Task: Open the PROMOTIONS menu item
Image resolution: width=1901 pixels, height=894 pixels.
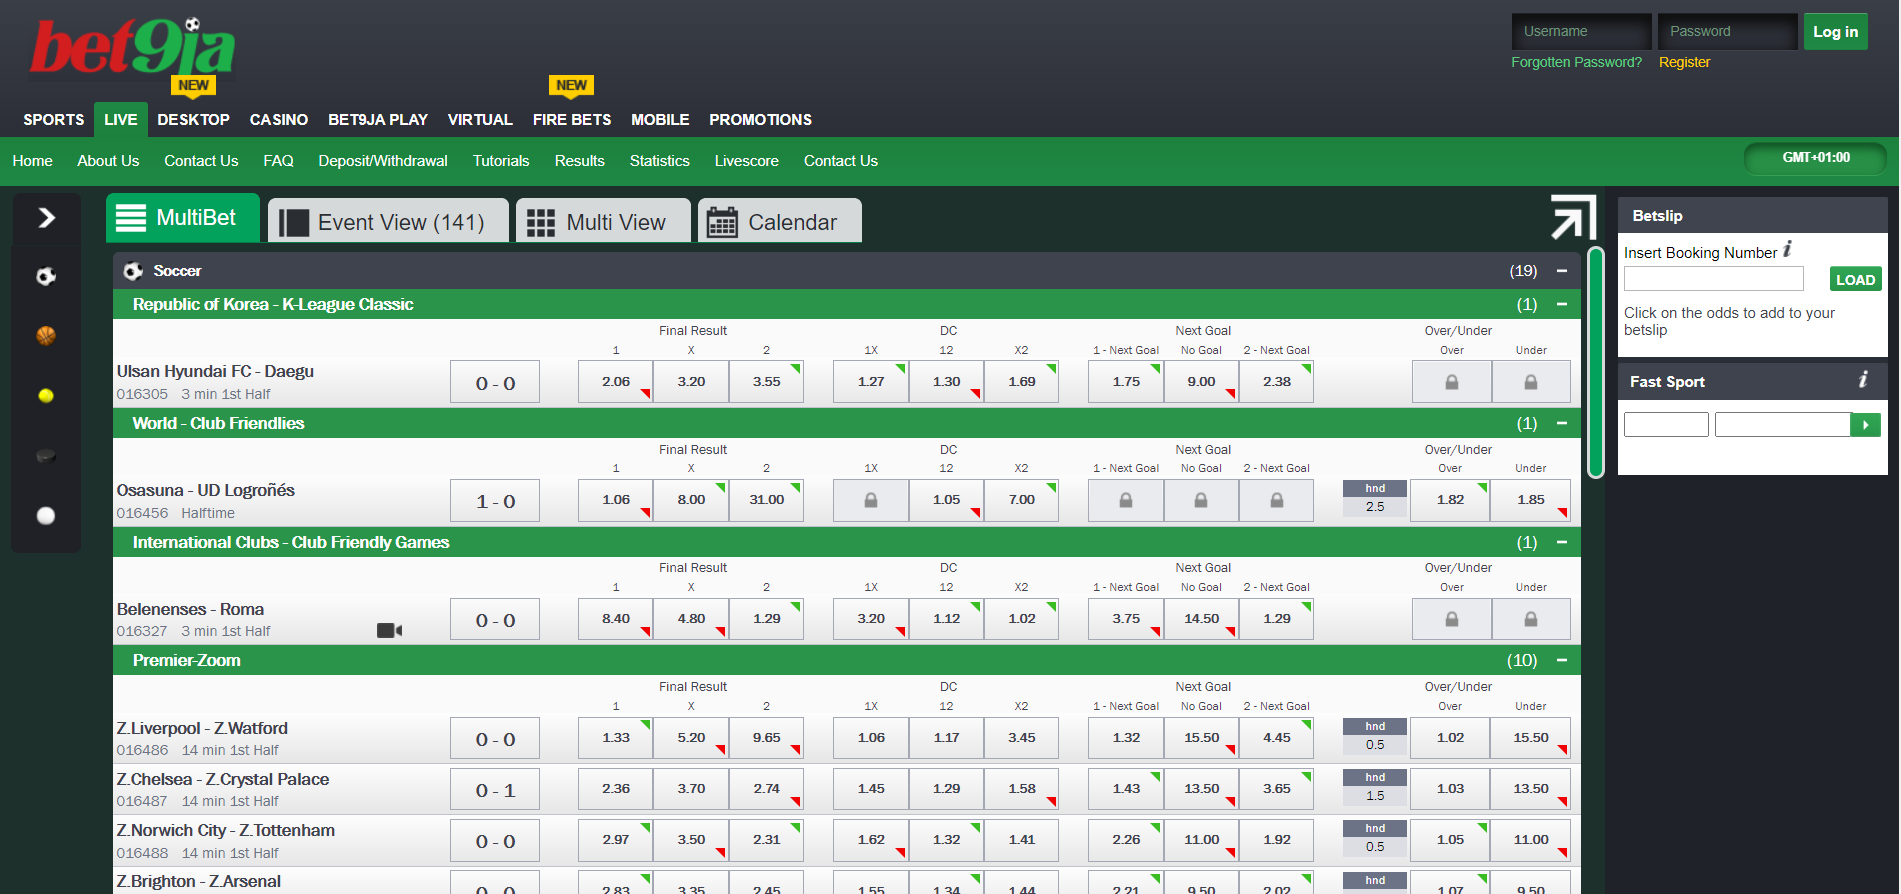Action: point(761,120)
